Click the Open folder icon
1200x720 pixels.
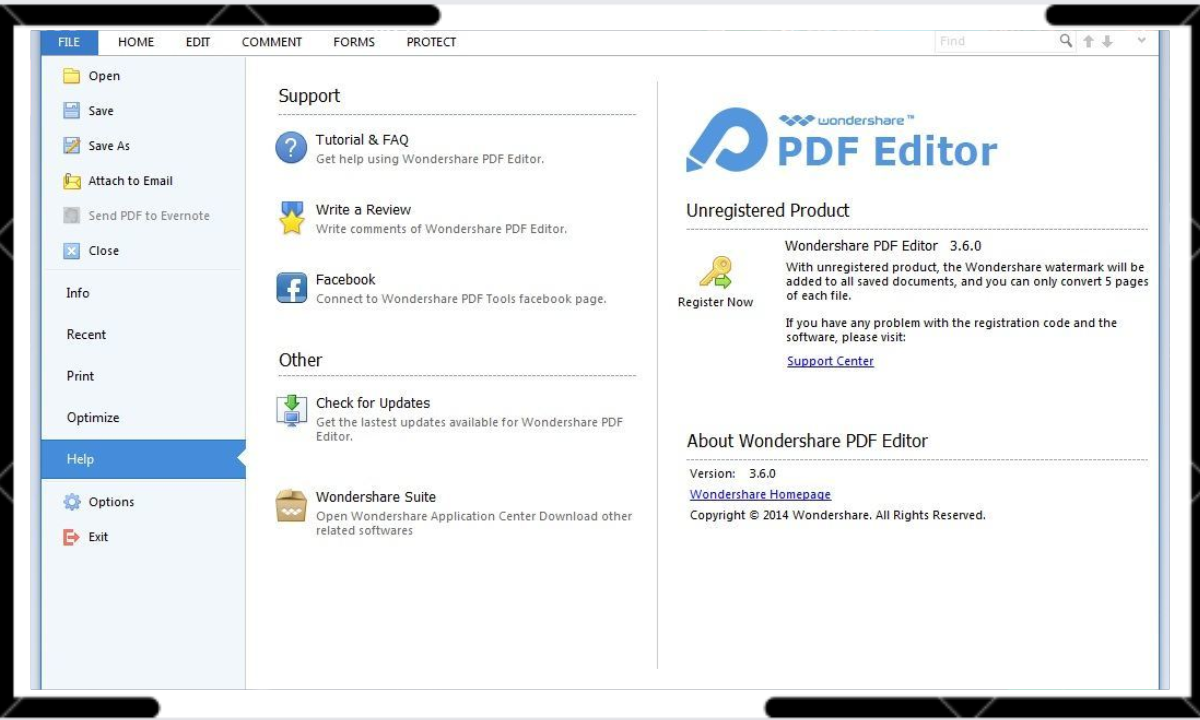71,76
